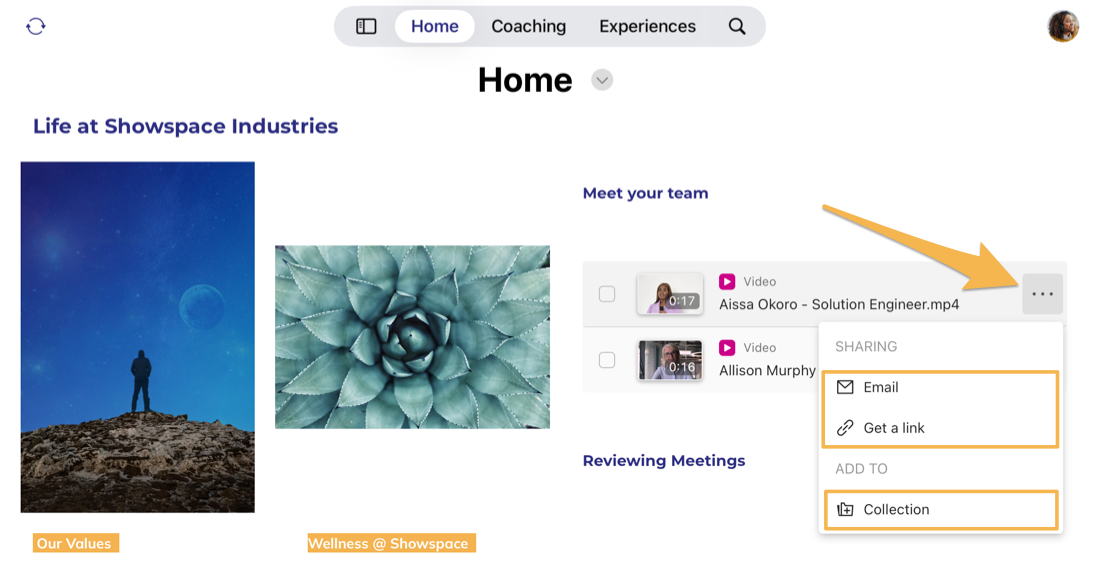Open the Allison Murphy video thumbnail
This screenshot has width=1100, height=566.
pyautogui.click(x=669, y=360)
